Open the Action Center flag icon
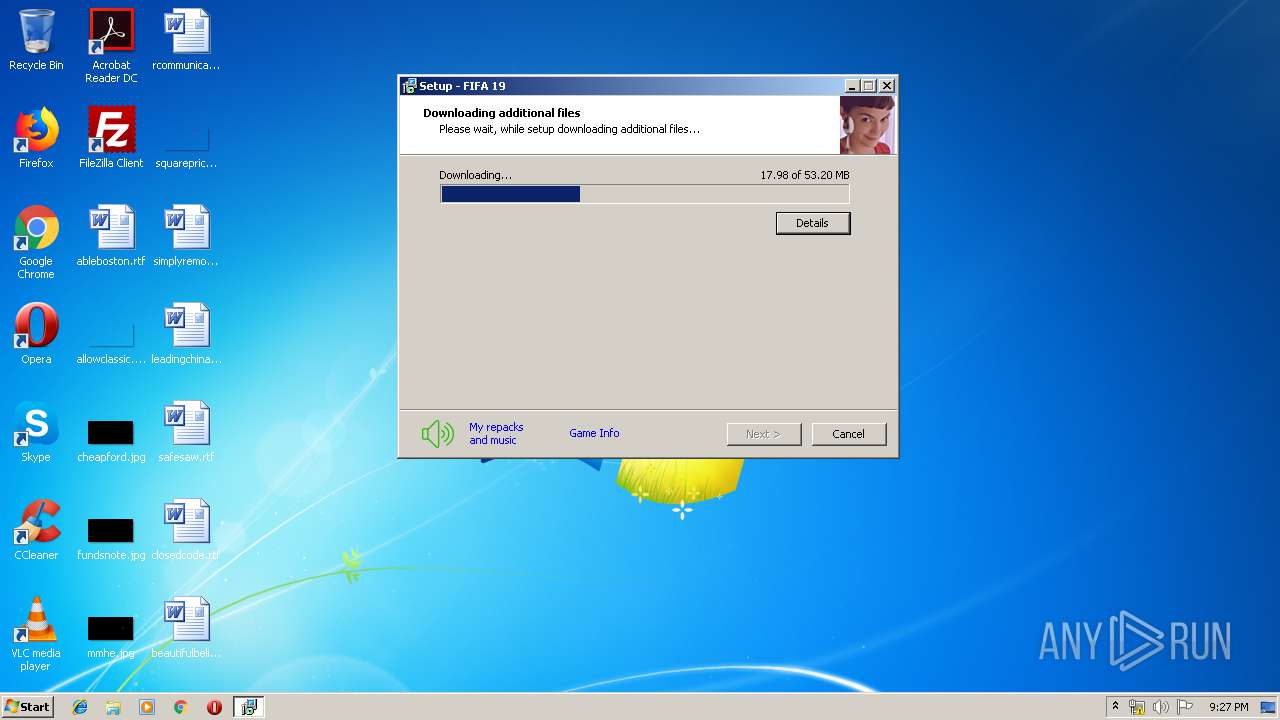 pyautogui.click(x=1184, y=707)
